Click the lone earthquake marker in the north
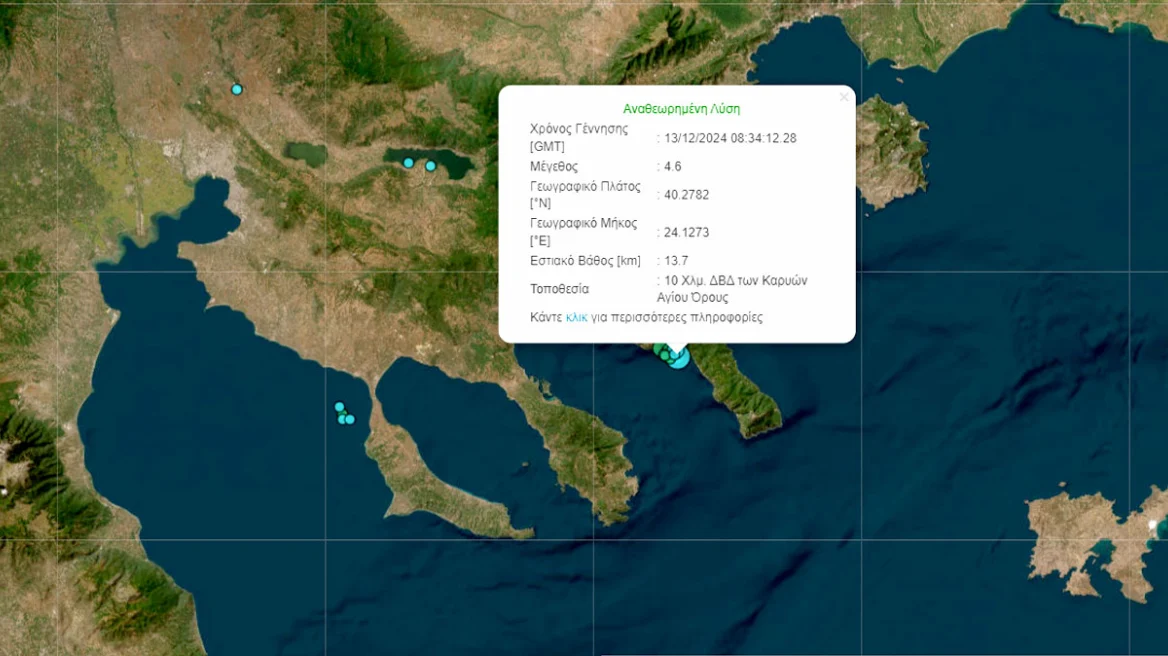This screenshot has height=656, width=1168. coord(237,89)
